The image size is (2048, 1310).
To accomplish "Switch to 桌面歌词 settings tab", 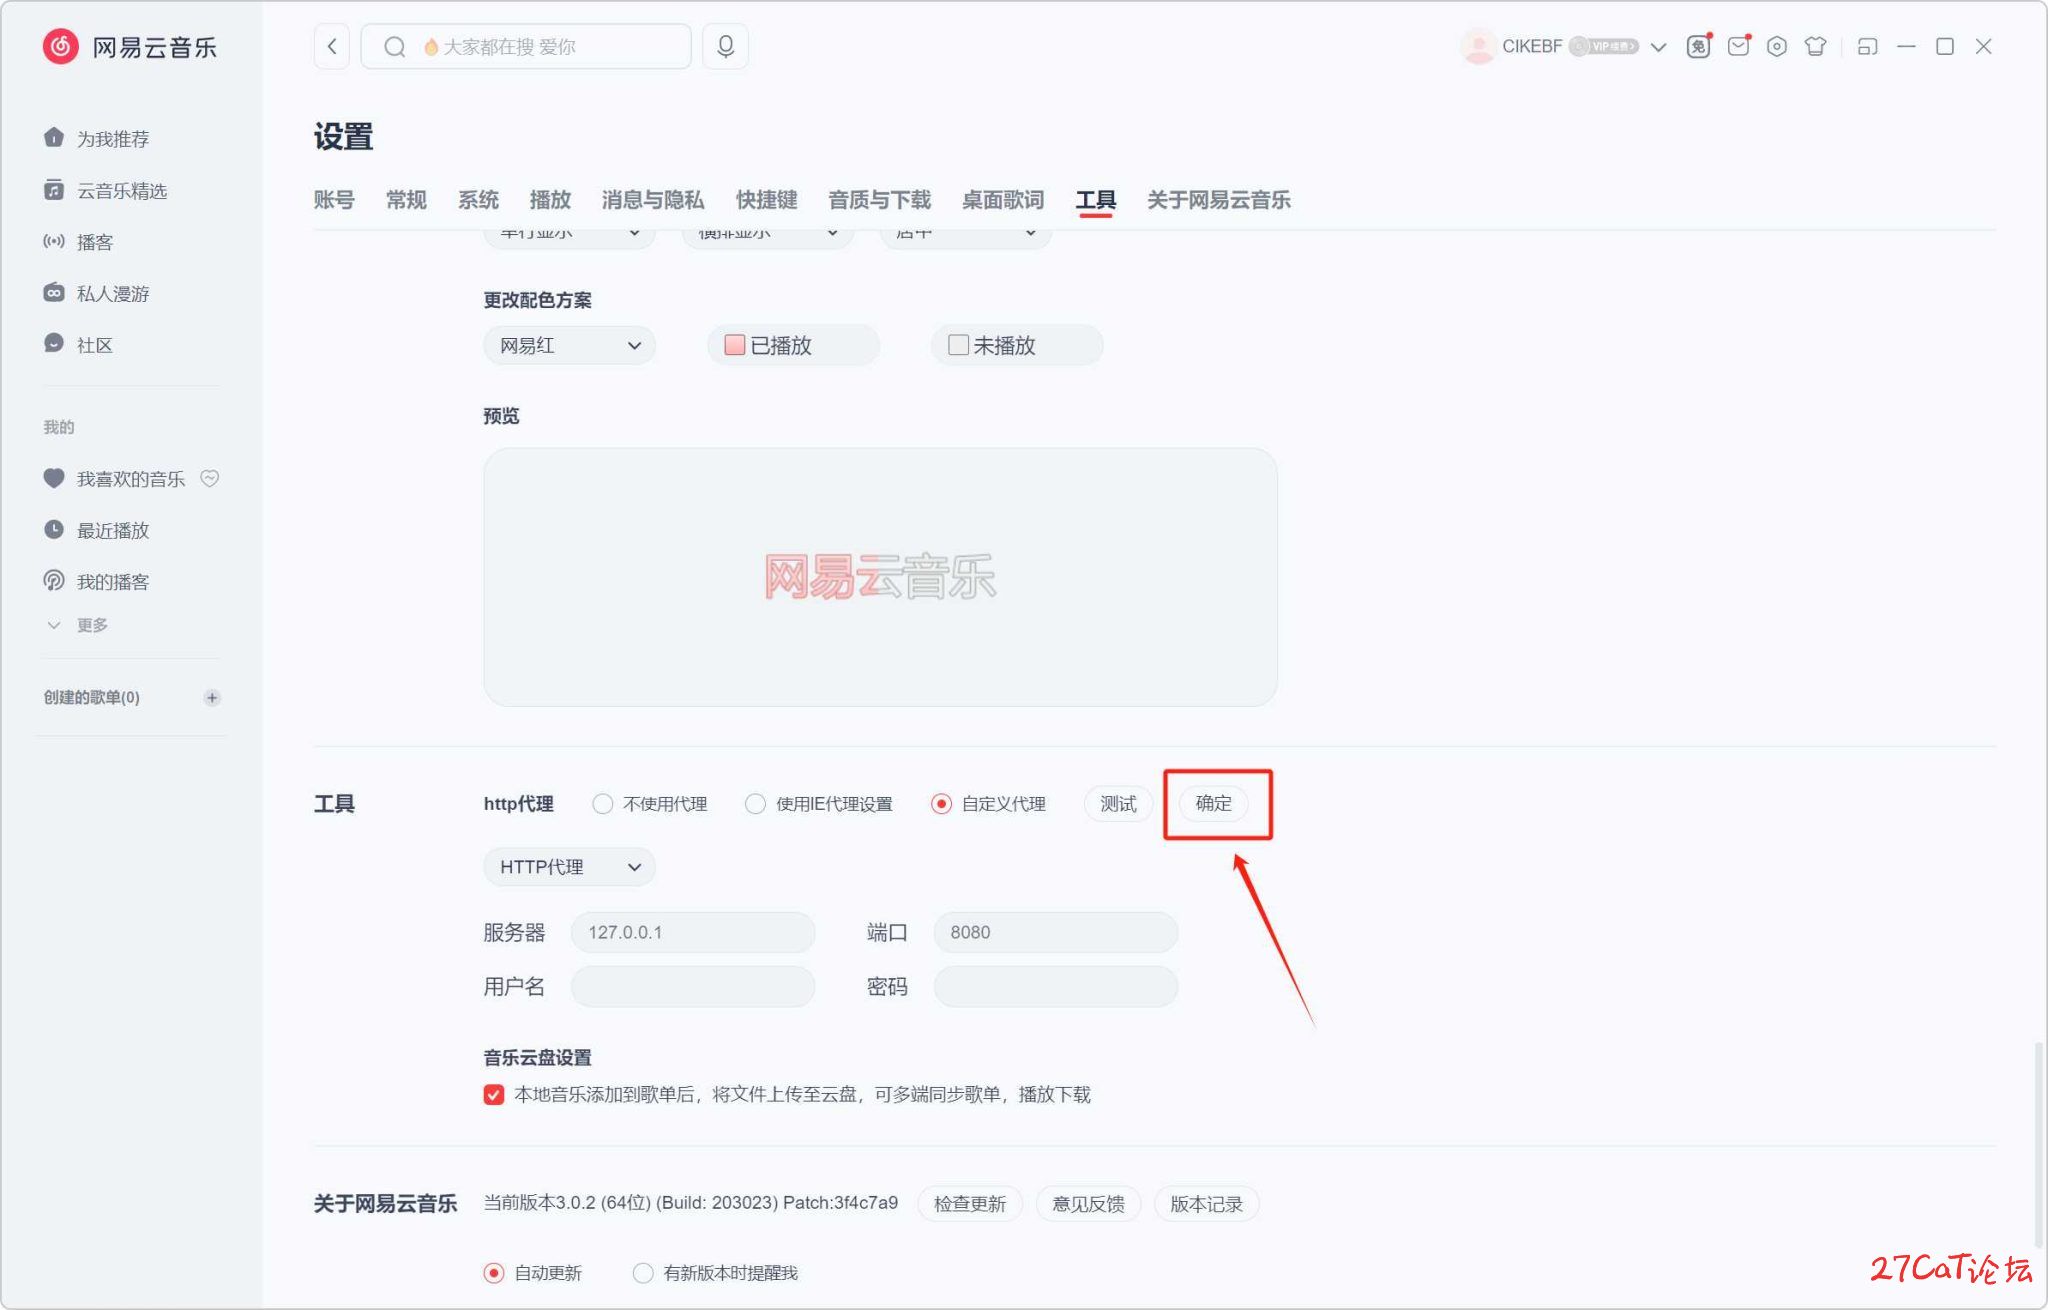I will point(1003,200).
